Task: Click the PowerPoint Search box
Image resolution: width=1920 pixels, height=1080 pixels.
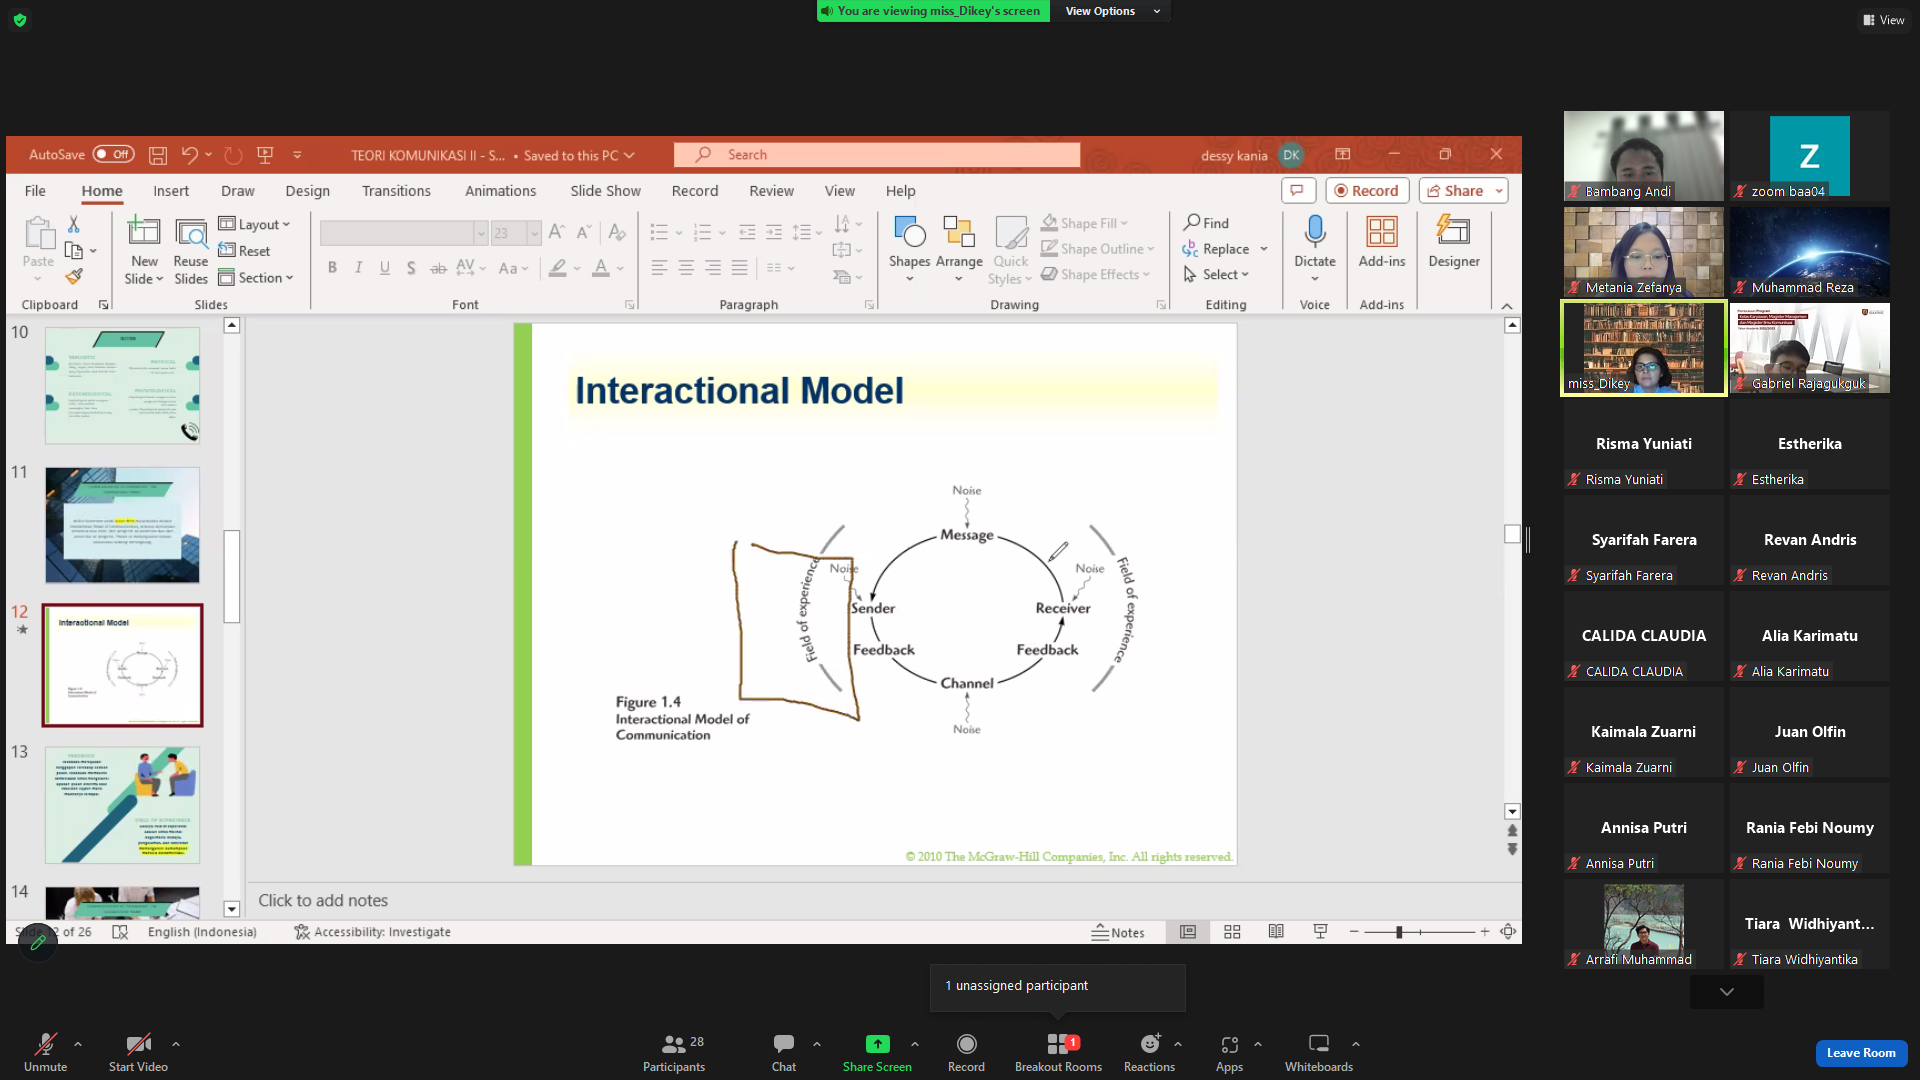Action: tap(877, 155)
